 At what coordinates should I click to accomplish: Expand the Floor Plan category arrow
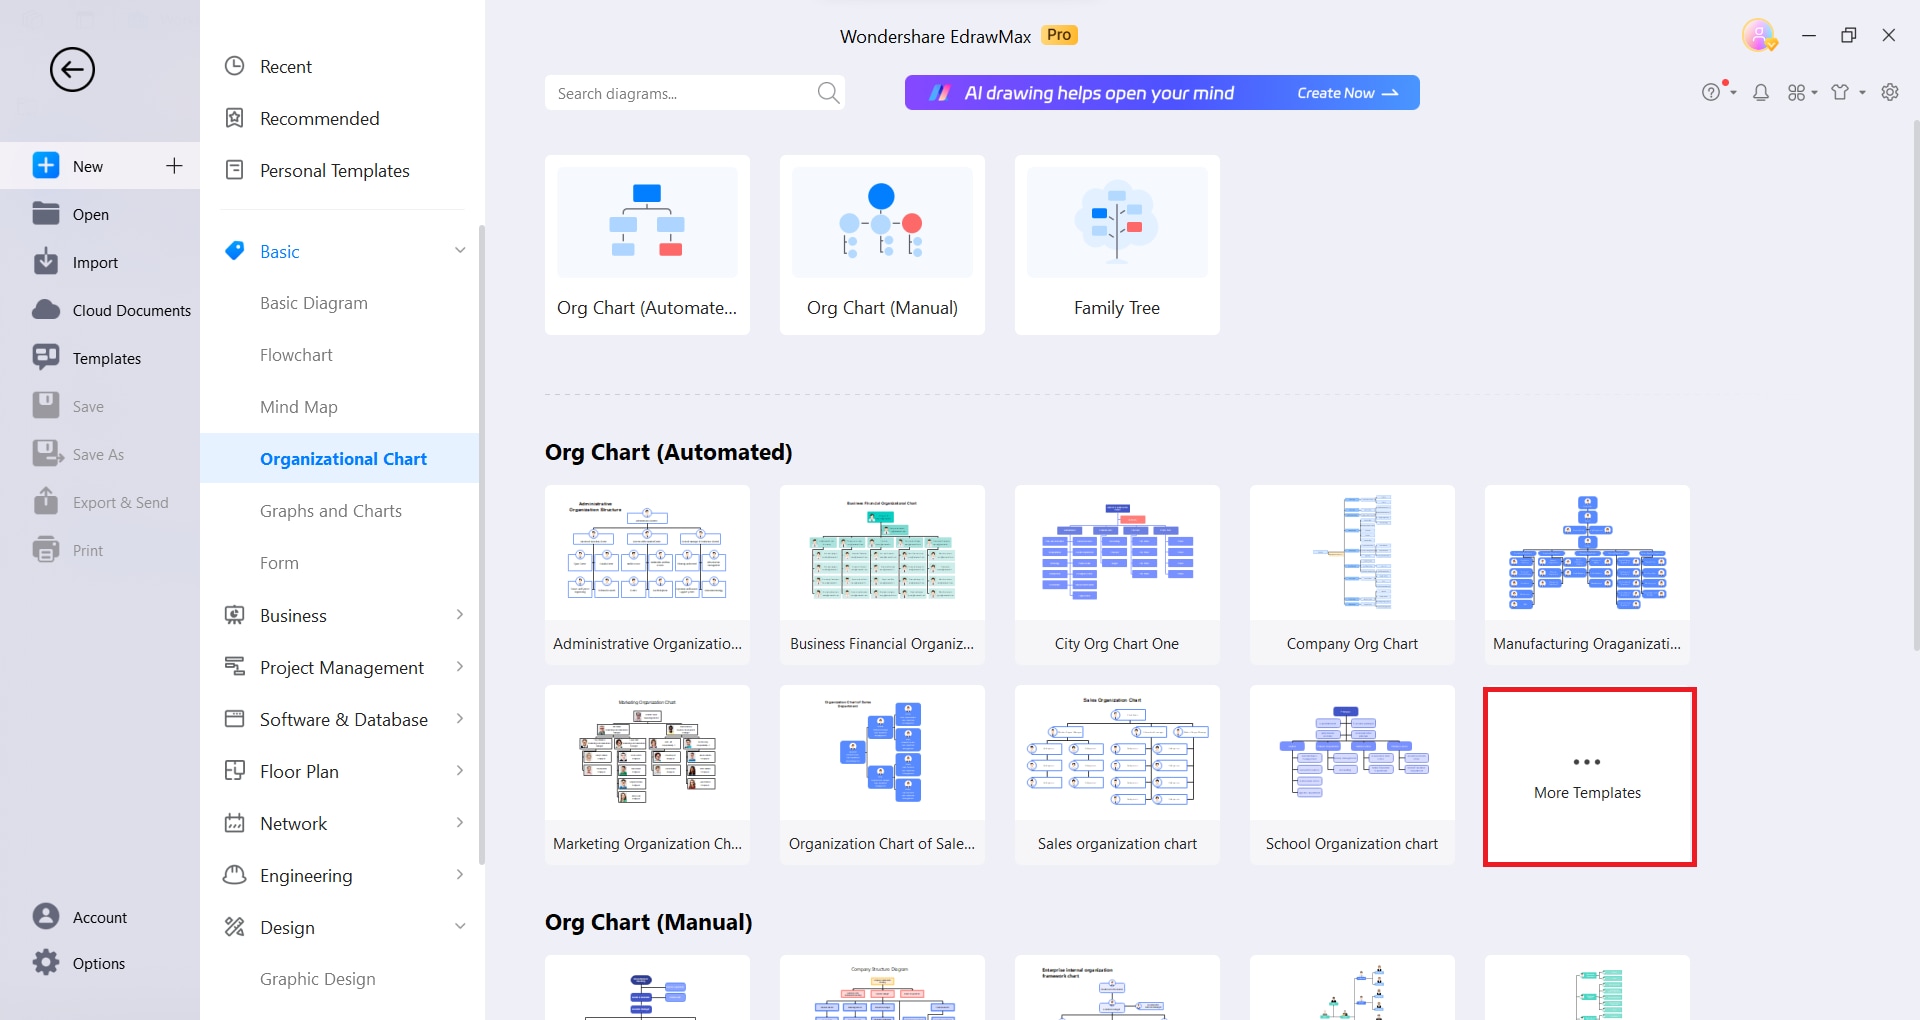tap(460, 771)
